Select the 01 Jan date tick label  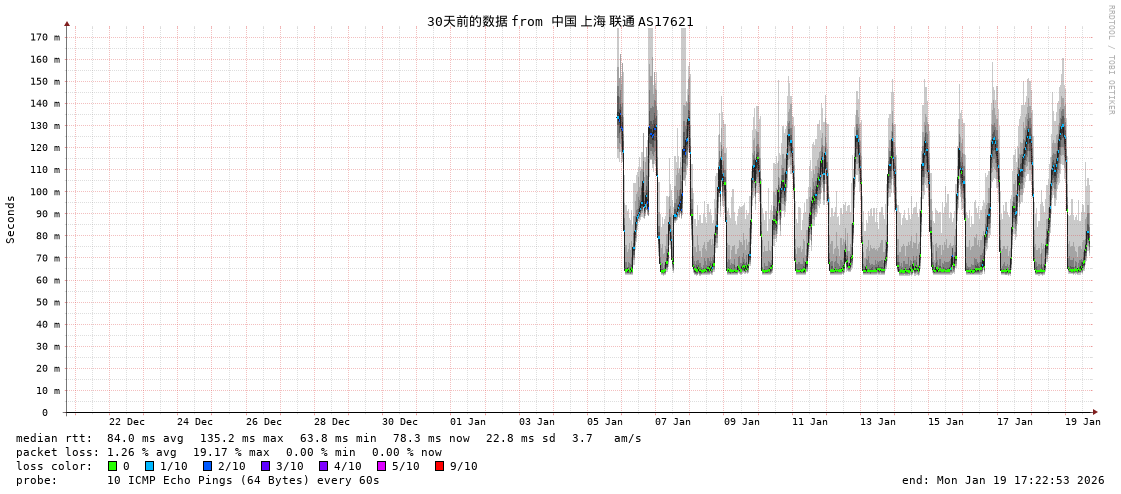467,422
